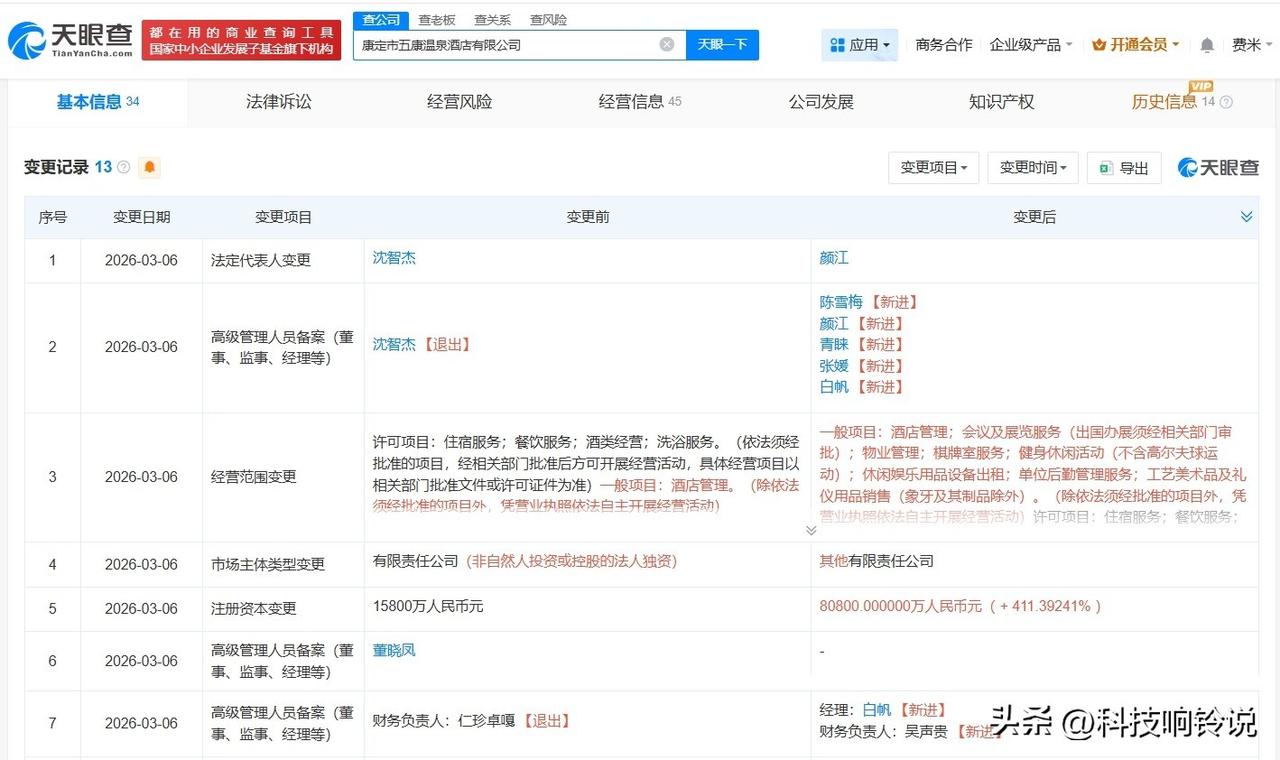Expand the truncated 经营范围变更 row details

(x=810, y=530)
